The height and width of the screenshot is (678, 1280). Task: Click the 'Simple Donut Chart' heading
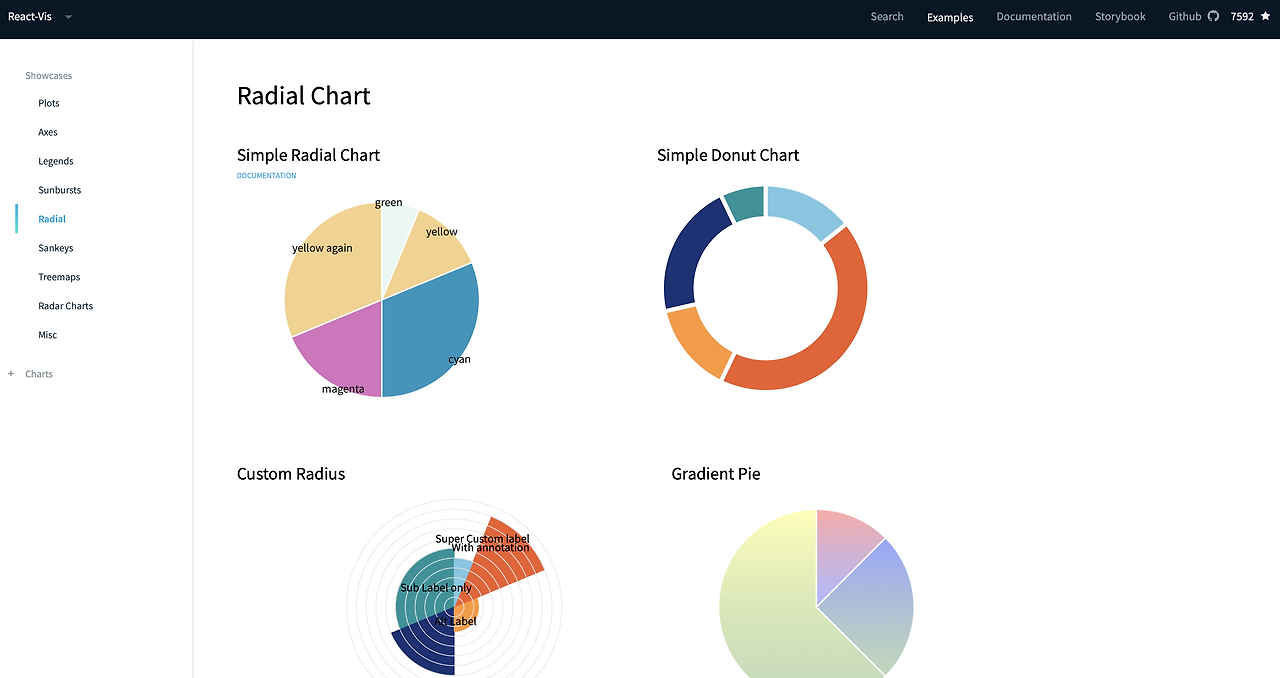(728, 155)
